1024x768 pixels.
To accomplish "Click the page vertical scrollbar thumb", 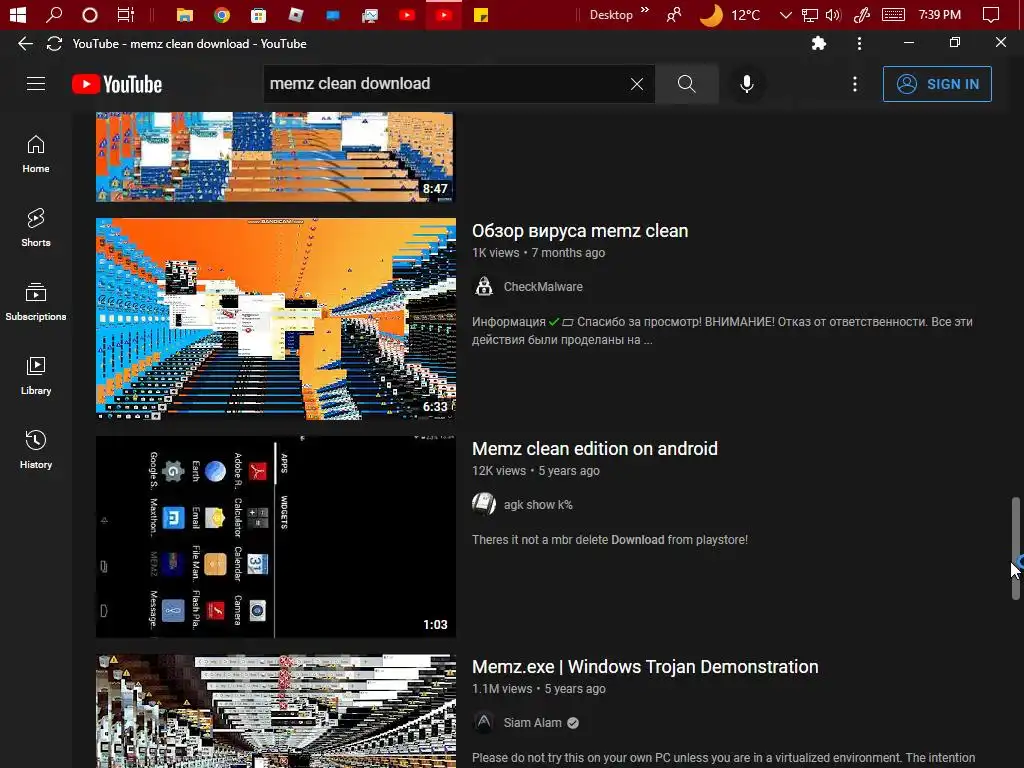I will [1016, 549].
